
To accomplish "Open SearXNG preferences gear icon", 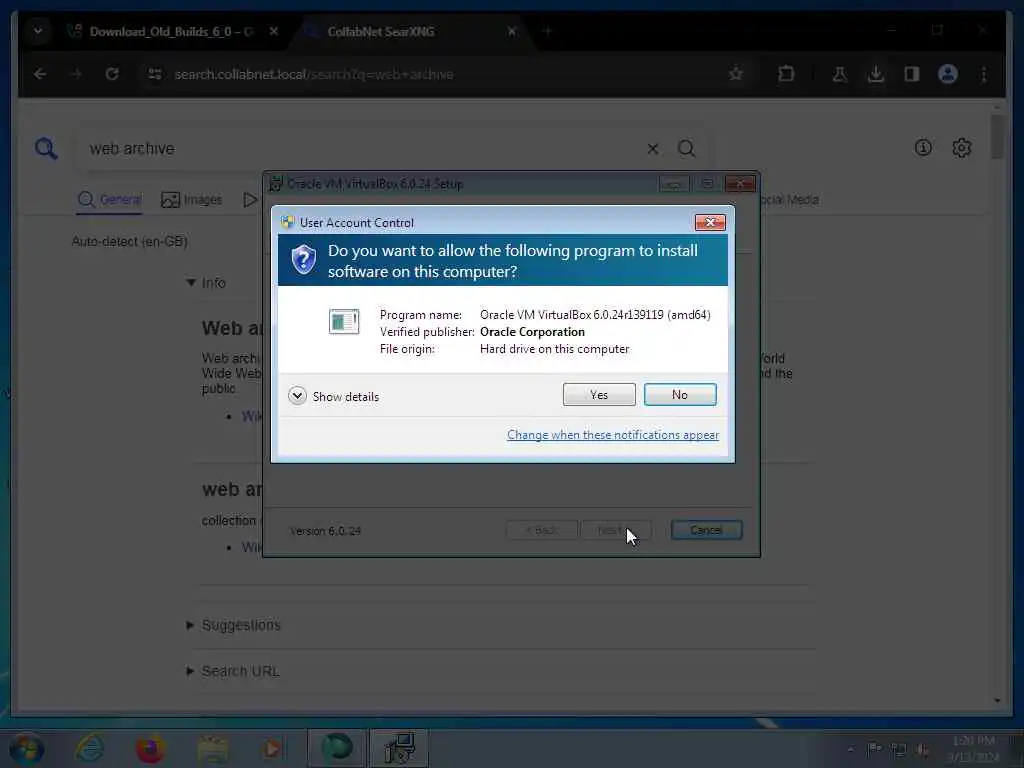I will [961, 148].
